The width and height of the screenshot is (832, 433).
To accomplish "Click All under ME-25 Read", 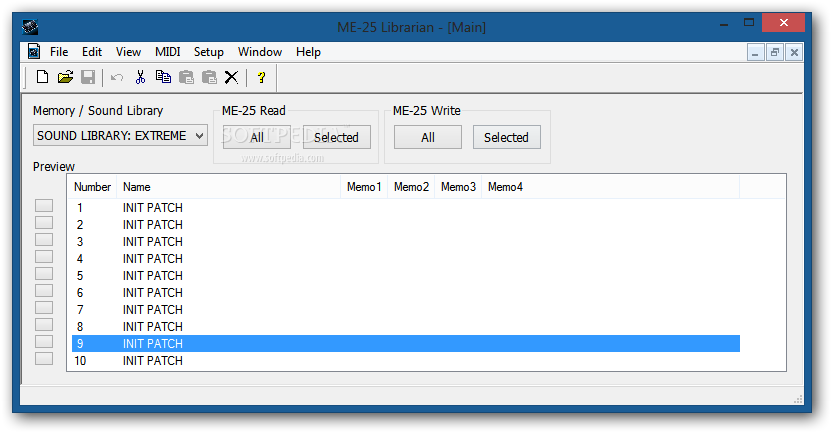I will [257, 137].
